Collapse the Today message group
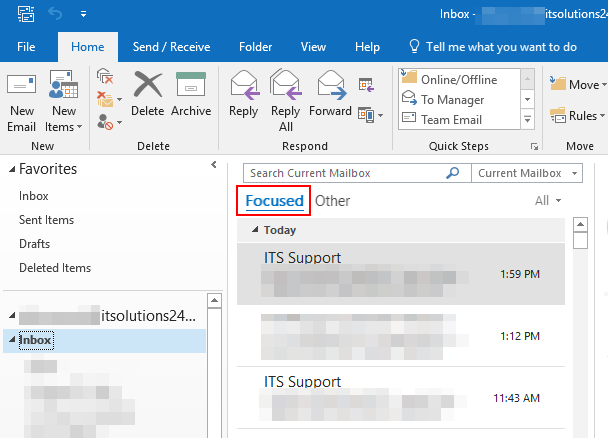 (255, 230)
